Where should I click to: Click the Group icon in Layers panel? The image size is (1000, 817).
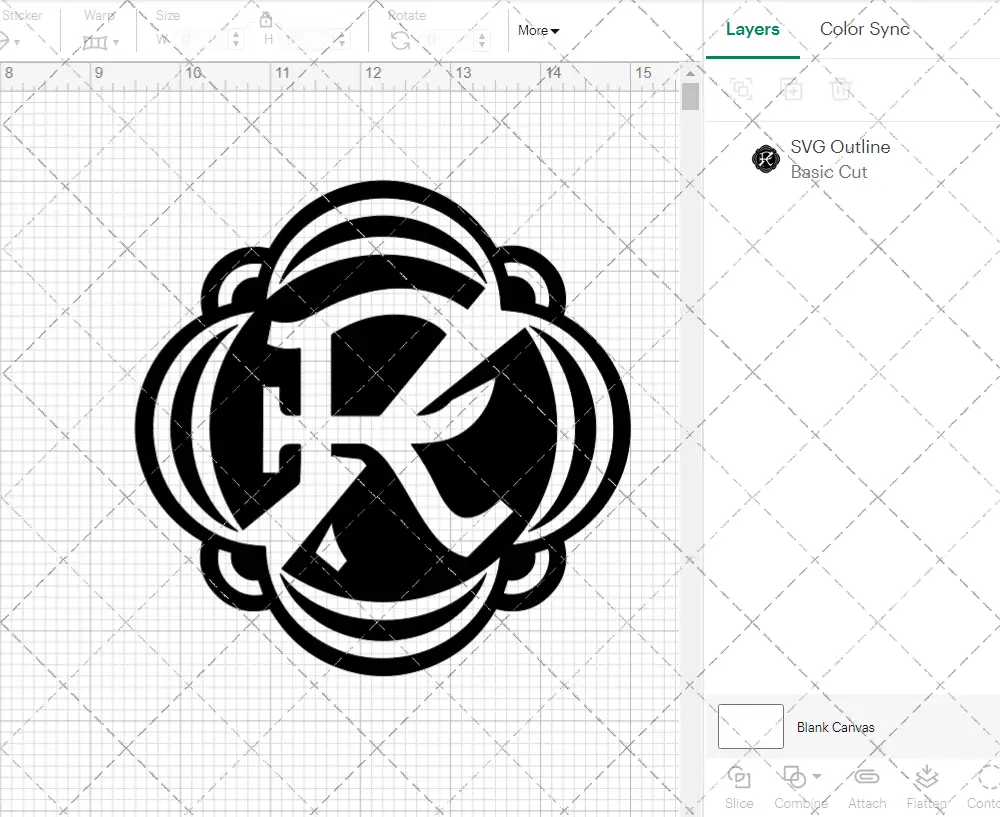(741, 89)
